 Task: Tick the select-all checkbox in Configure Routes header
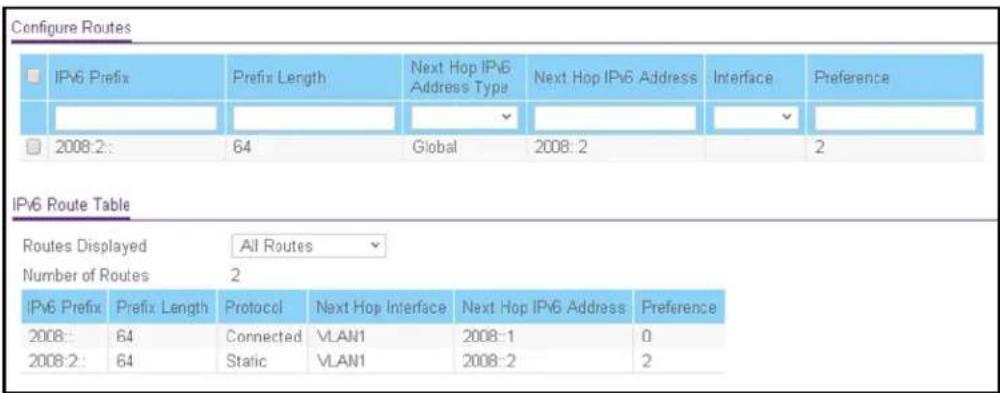pos(33,78)
